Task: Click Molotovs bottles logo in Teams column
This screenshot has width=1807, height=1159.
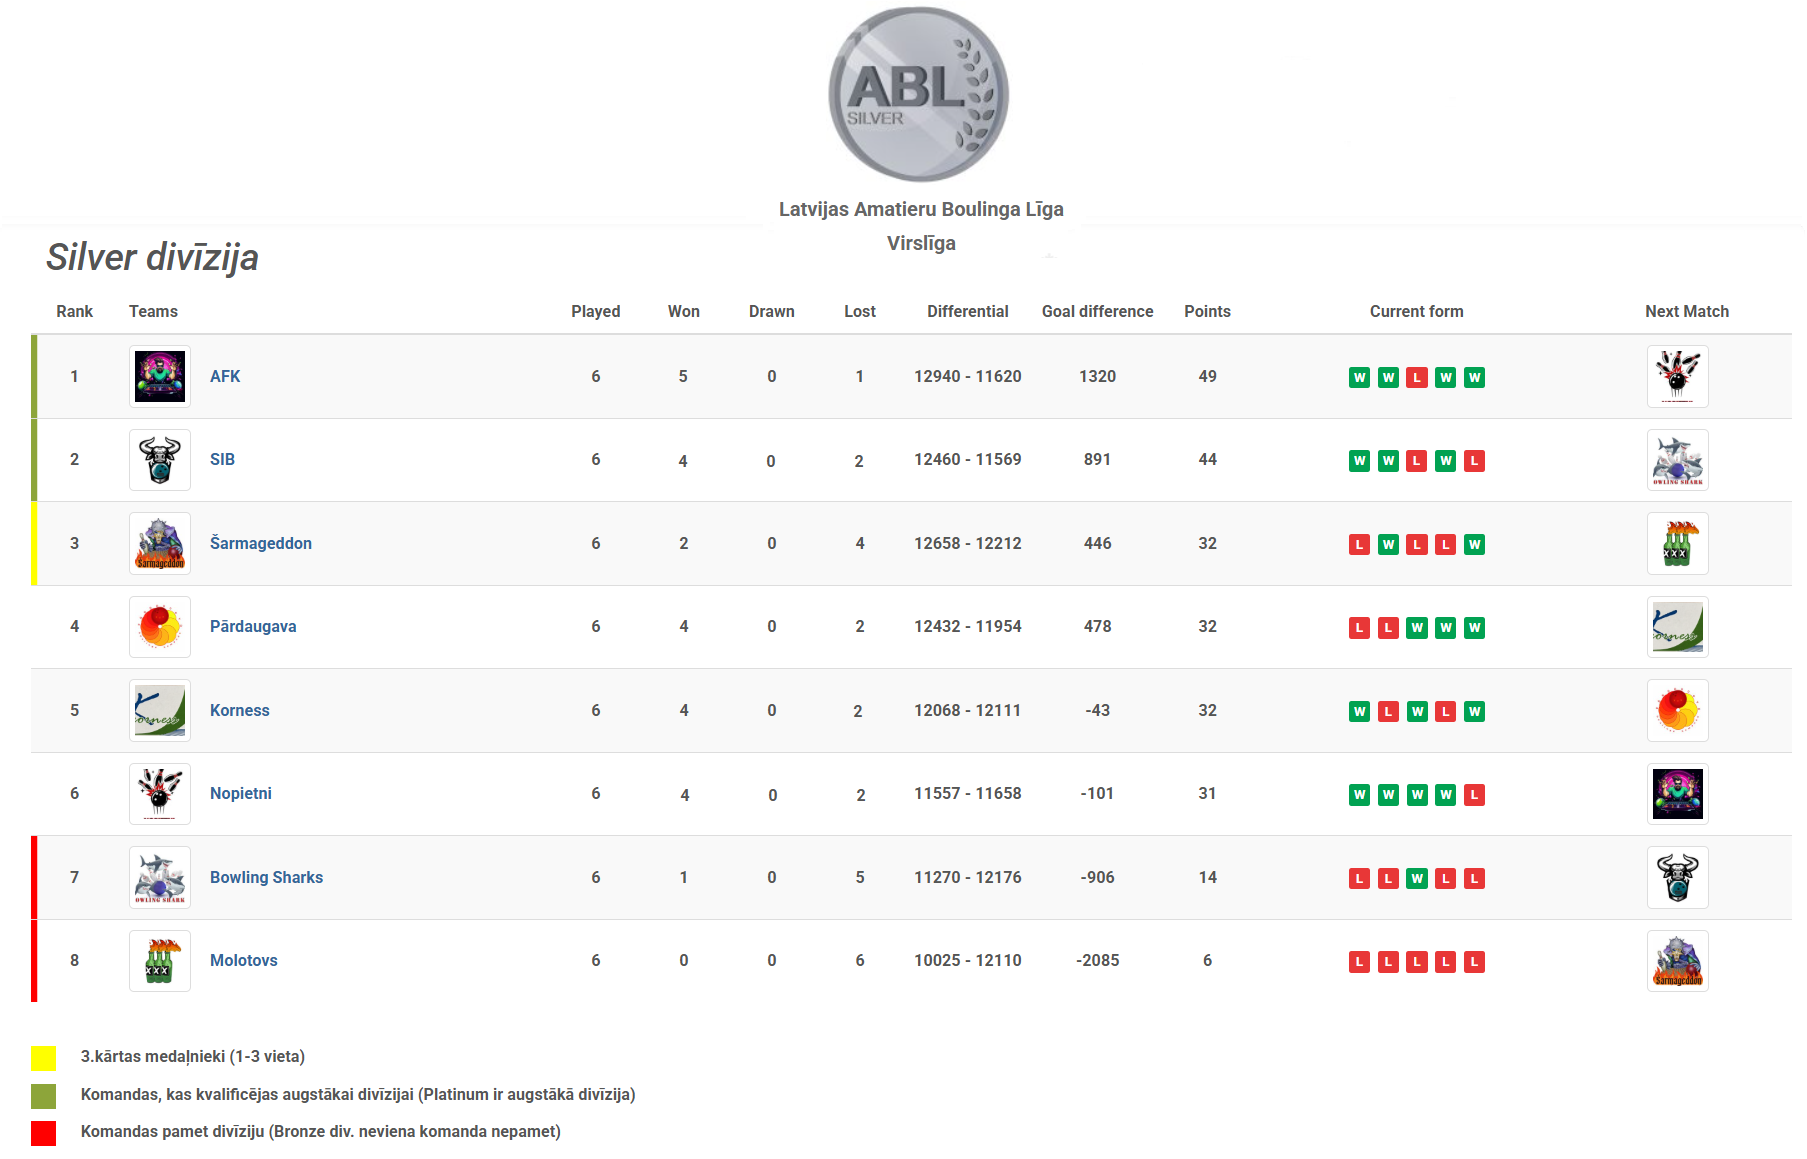Action: pos(160,961)
